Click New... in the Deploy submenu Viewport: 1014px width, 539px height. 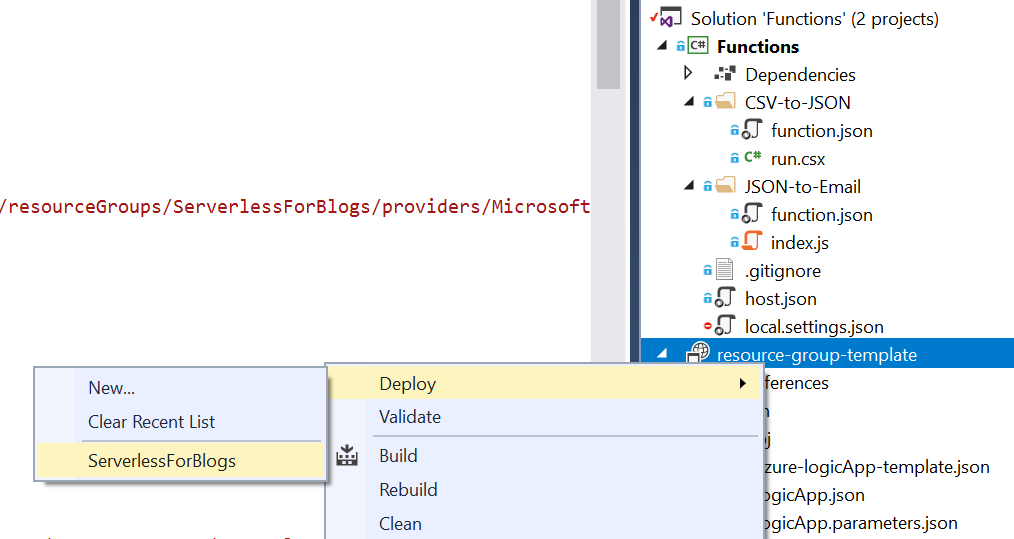pos(111,388)
